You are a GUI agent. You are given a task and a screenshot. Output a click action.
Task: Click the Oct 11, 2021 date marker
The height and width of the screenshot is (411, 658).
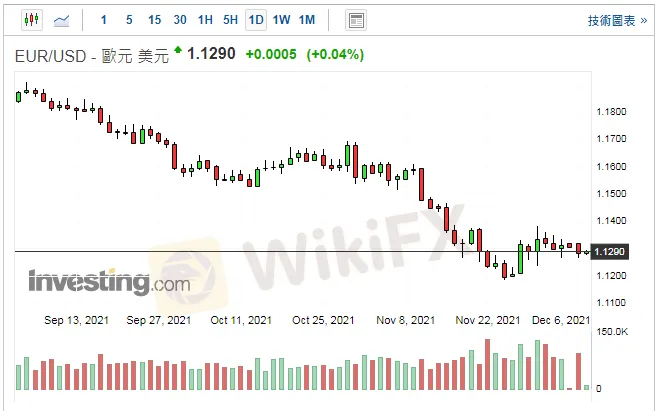[242, 320]
